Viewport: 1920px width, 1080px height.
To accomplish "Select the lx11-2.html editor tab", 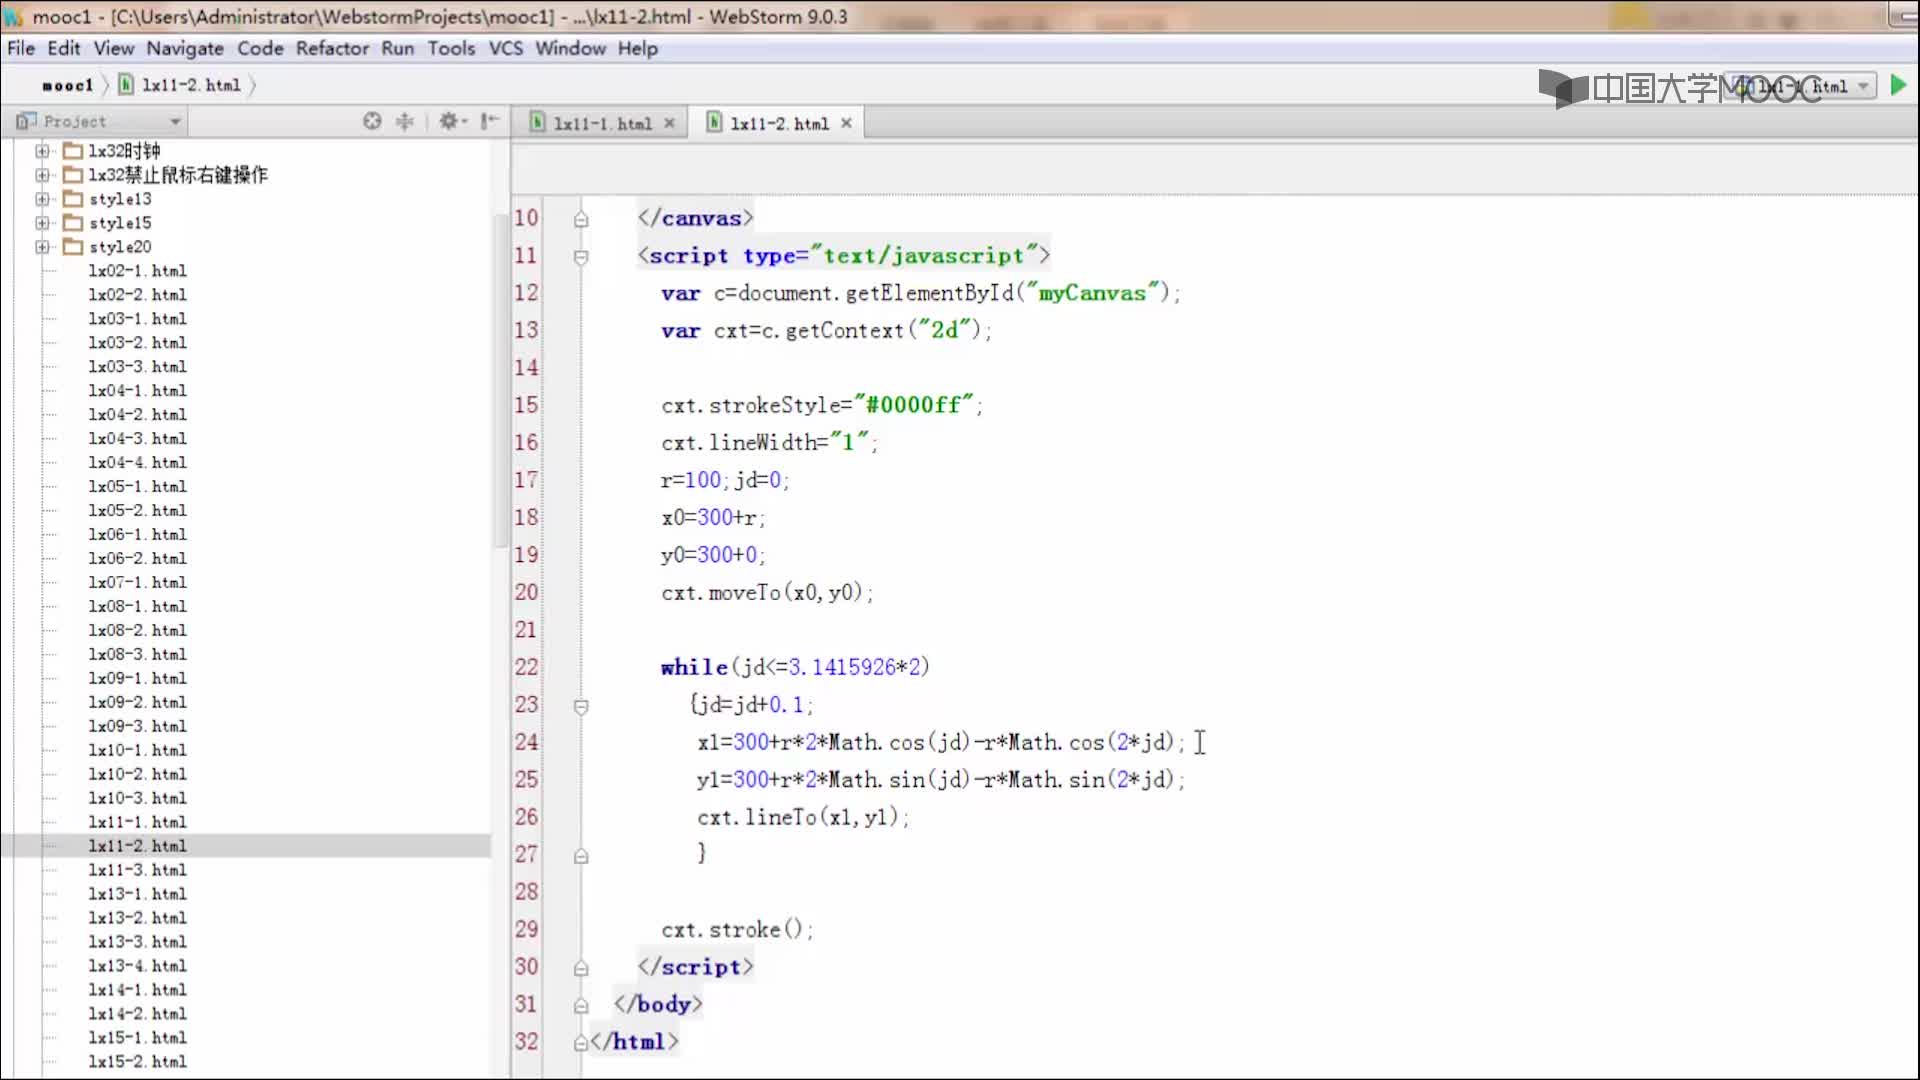I will click(779, 123).
